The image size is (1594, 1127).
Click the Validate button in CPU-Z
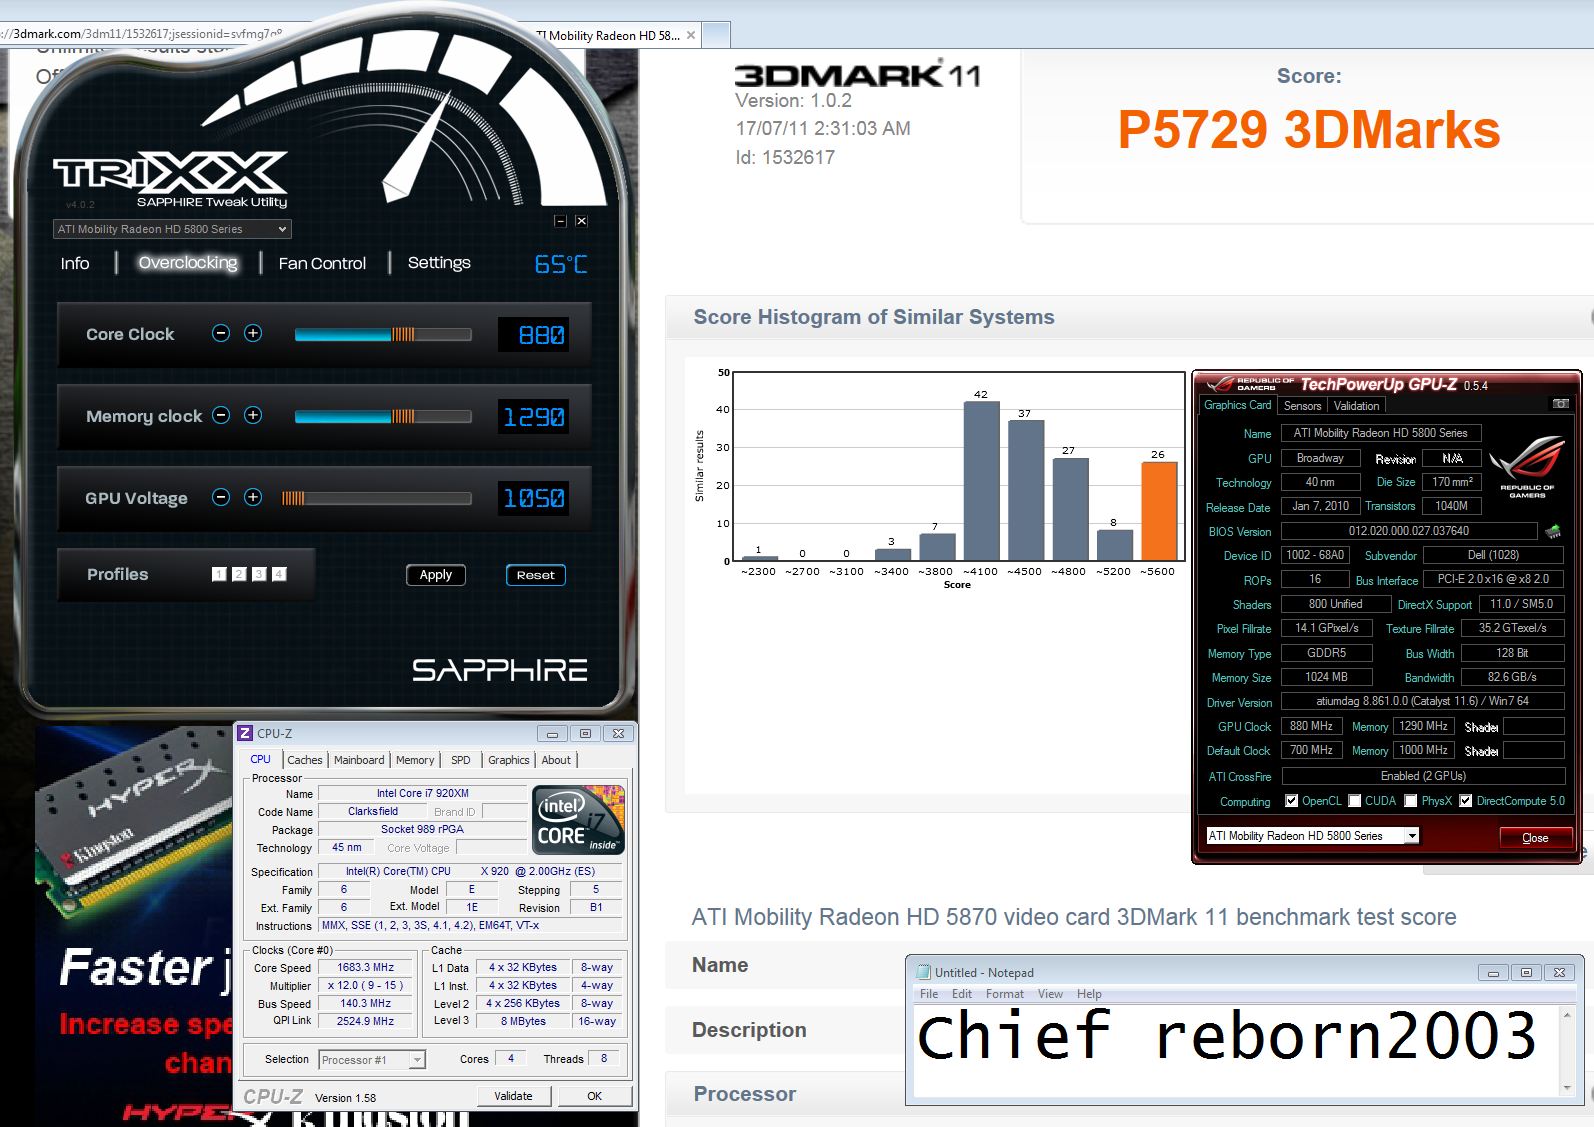pos(513,1096)
